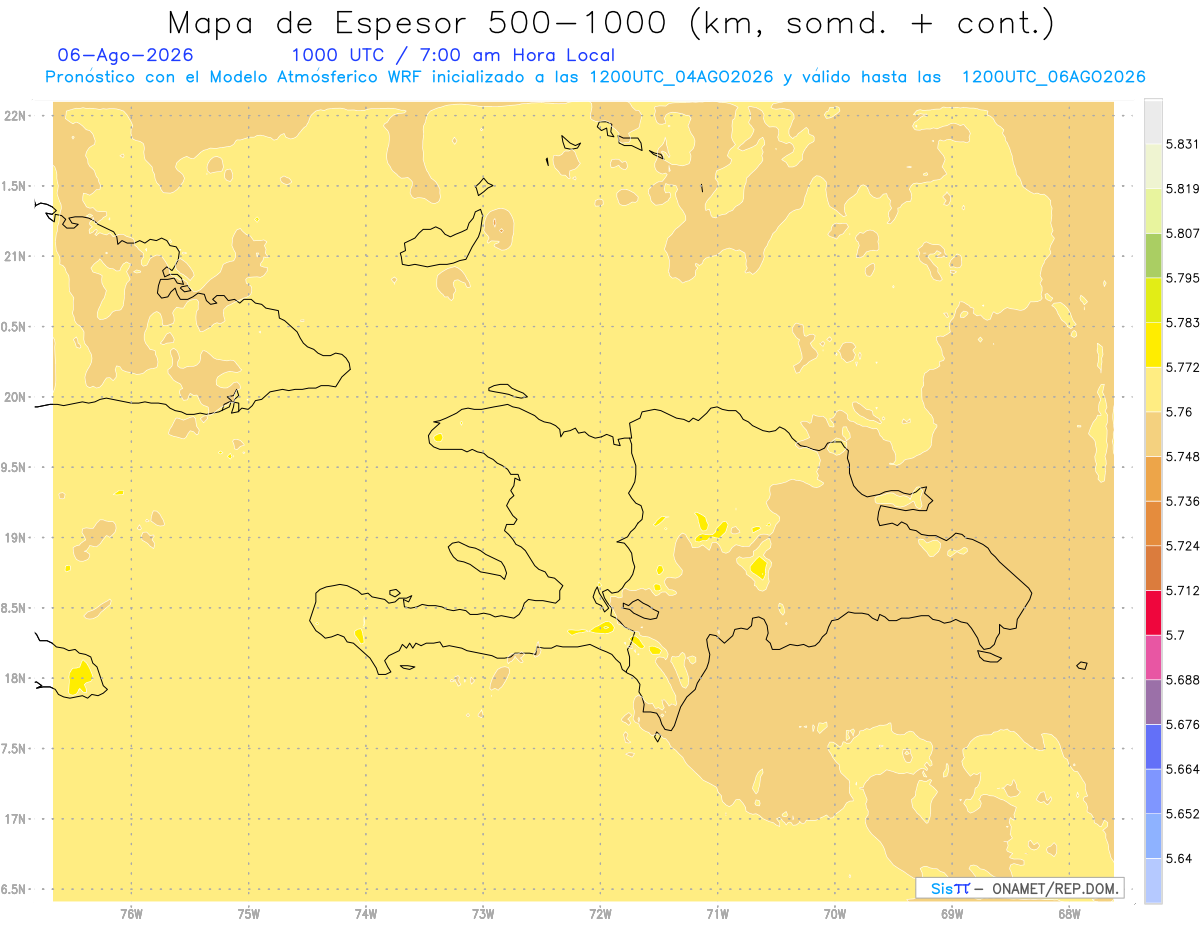Click the '22N' latitude label
The height and width of the screenshot is (927, 1200).
coord(17,116)
